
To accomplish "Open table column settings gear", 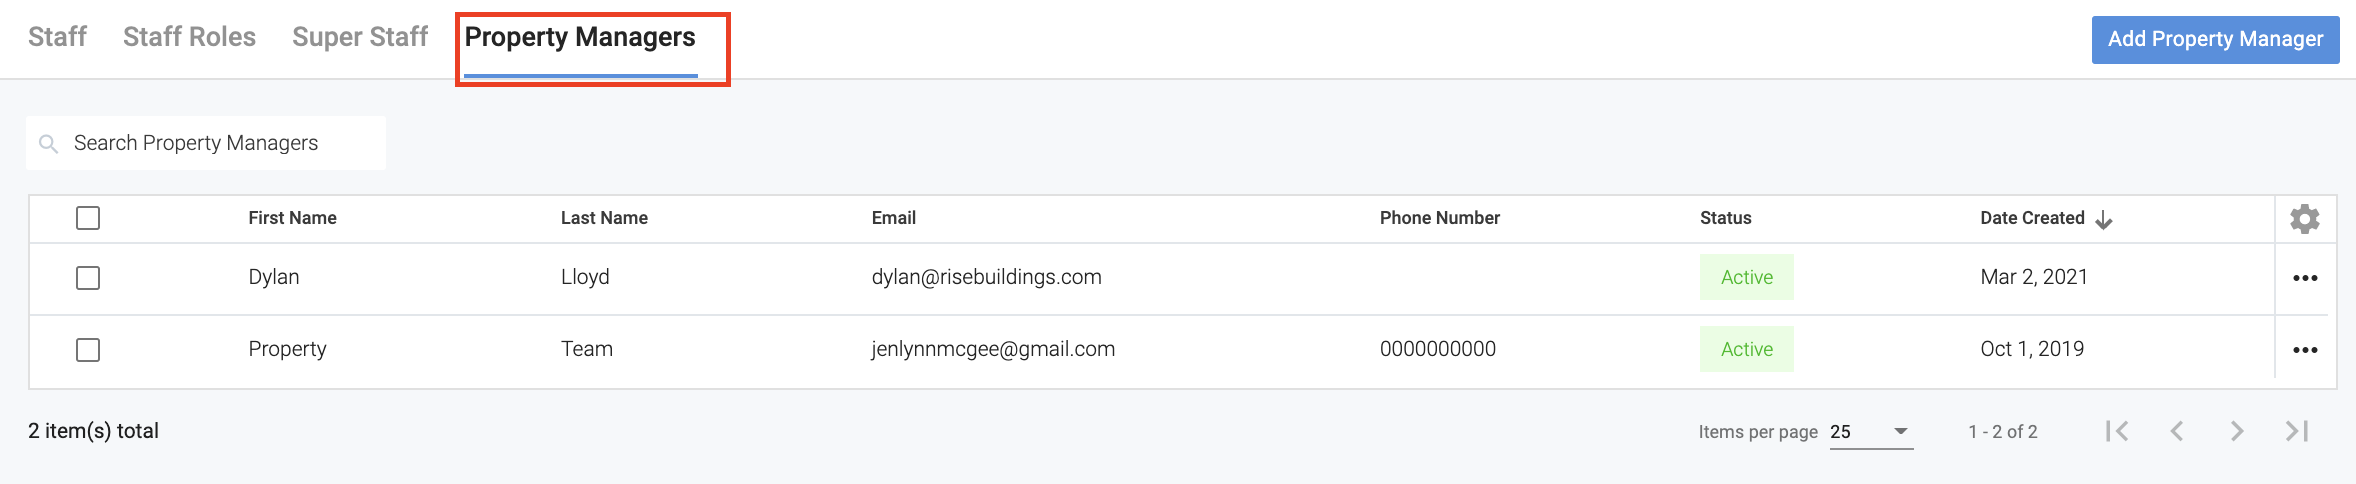I will pos(2305,219).
